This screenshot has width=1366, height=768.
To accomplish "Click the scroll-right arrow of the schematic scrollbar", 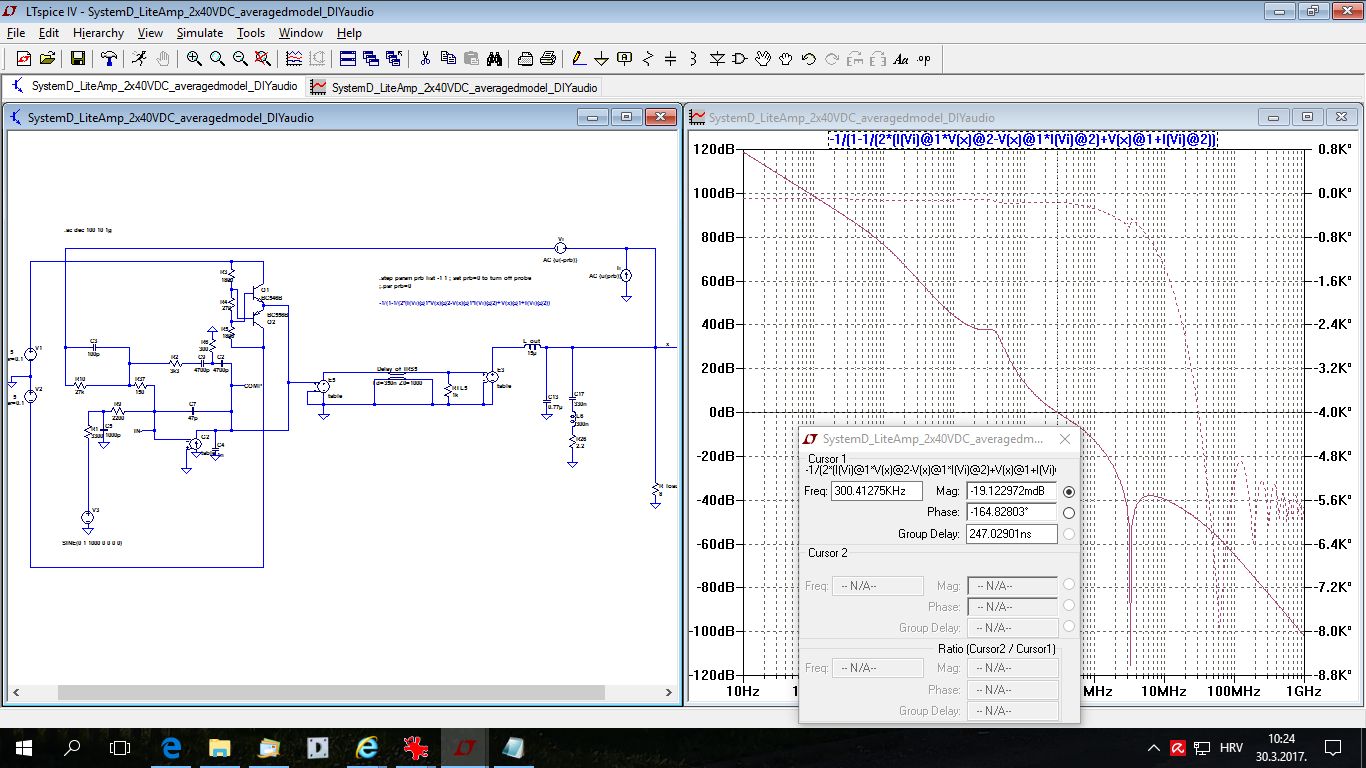I will tap(670, 692).
